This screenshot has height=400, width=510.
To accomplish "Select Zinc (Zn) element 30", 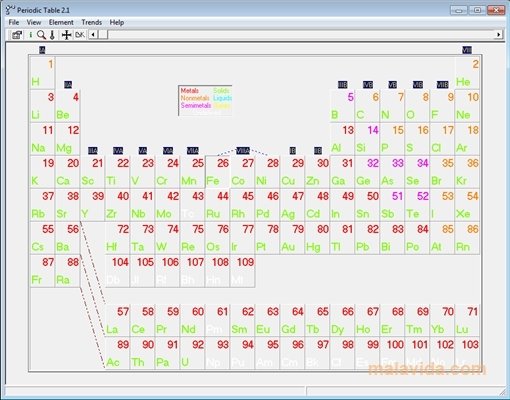I will pyautogui.click(x=317, y=172).
